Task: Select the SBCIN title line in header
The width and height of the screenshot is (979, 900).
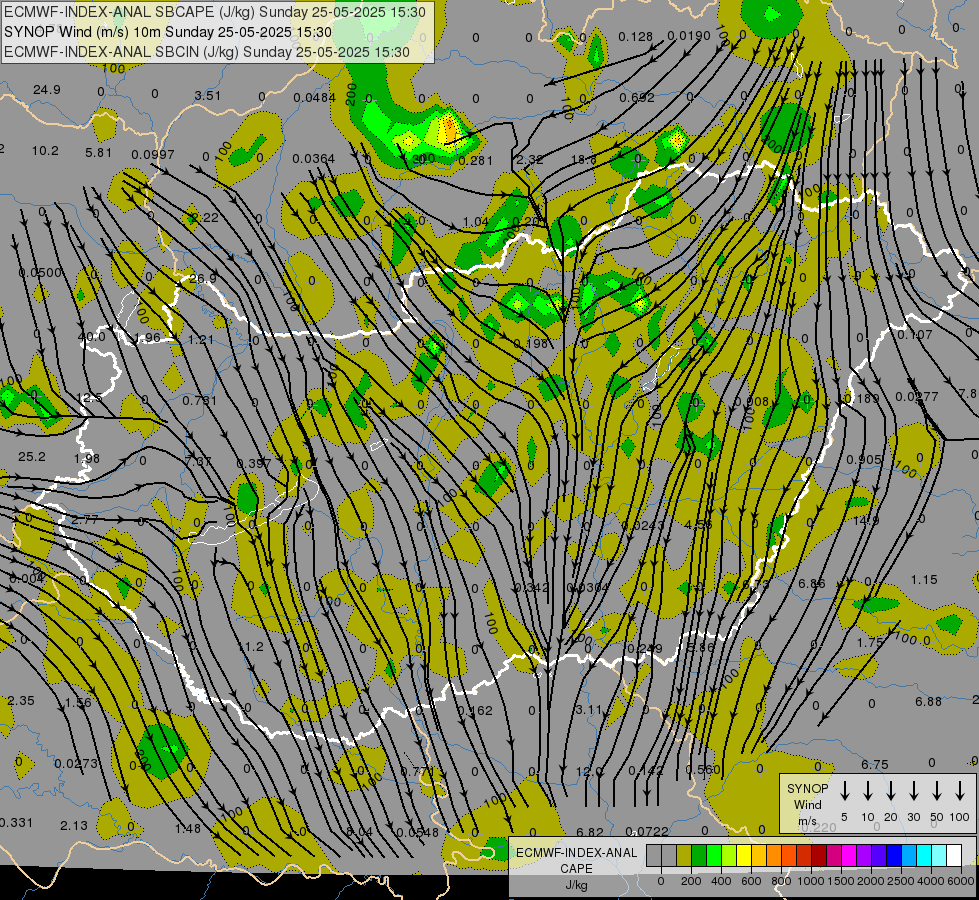Action: point(207,52)
